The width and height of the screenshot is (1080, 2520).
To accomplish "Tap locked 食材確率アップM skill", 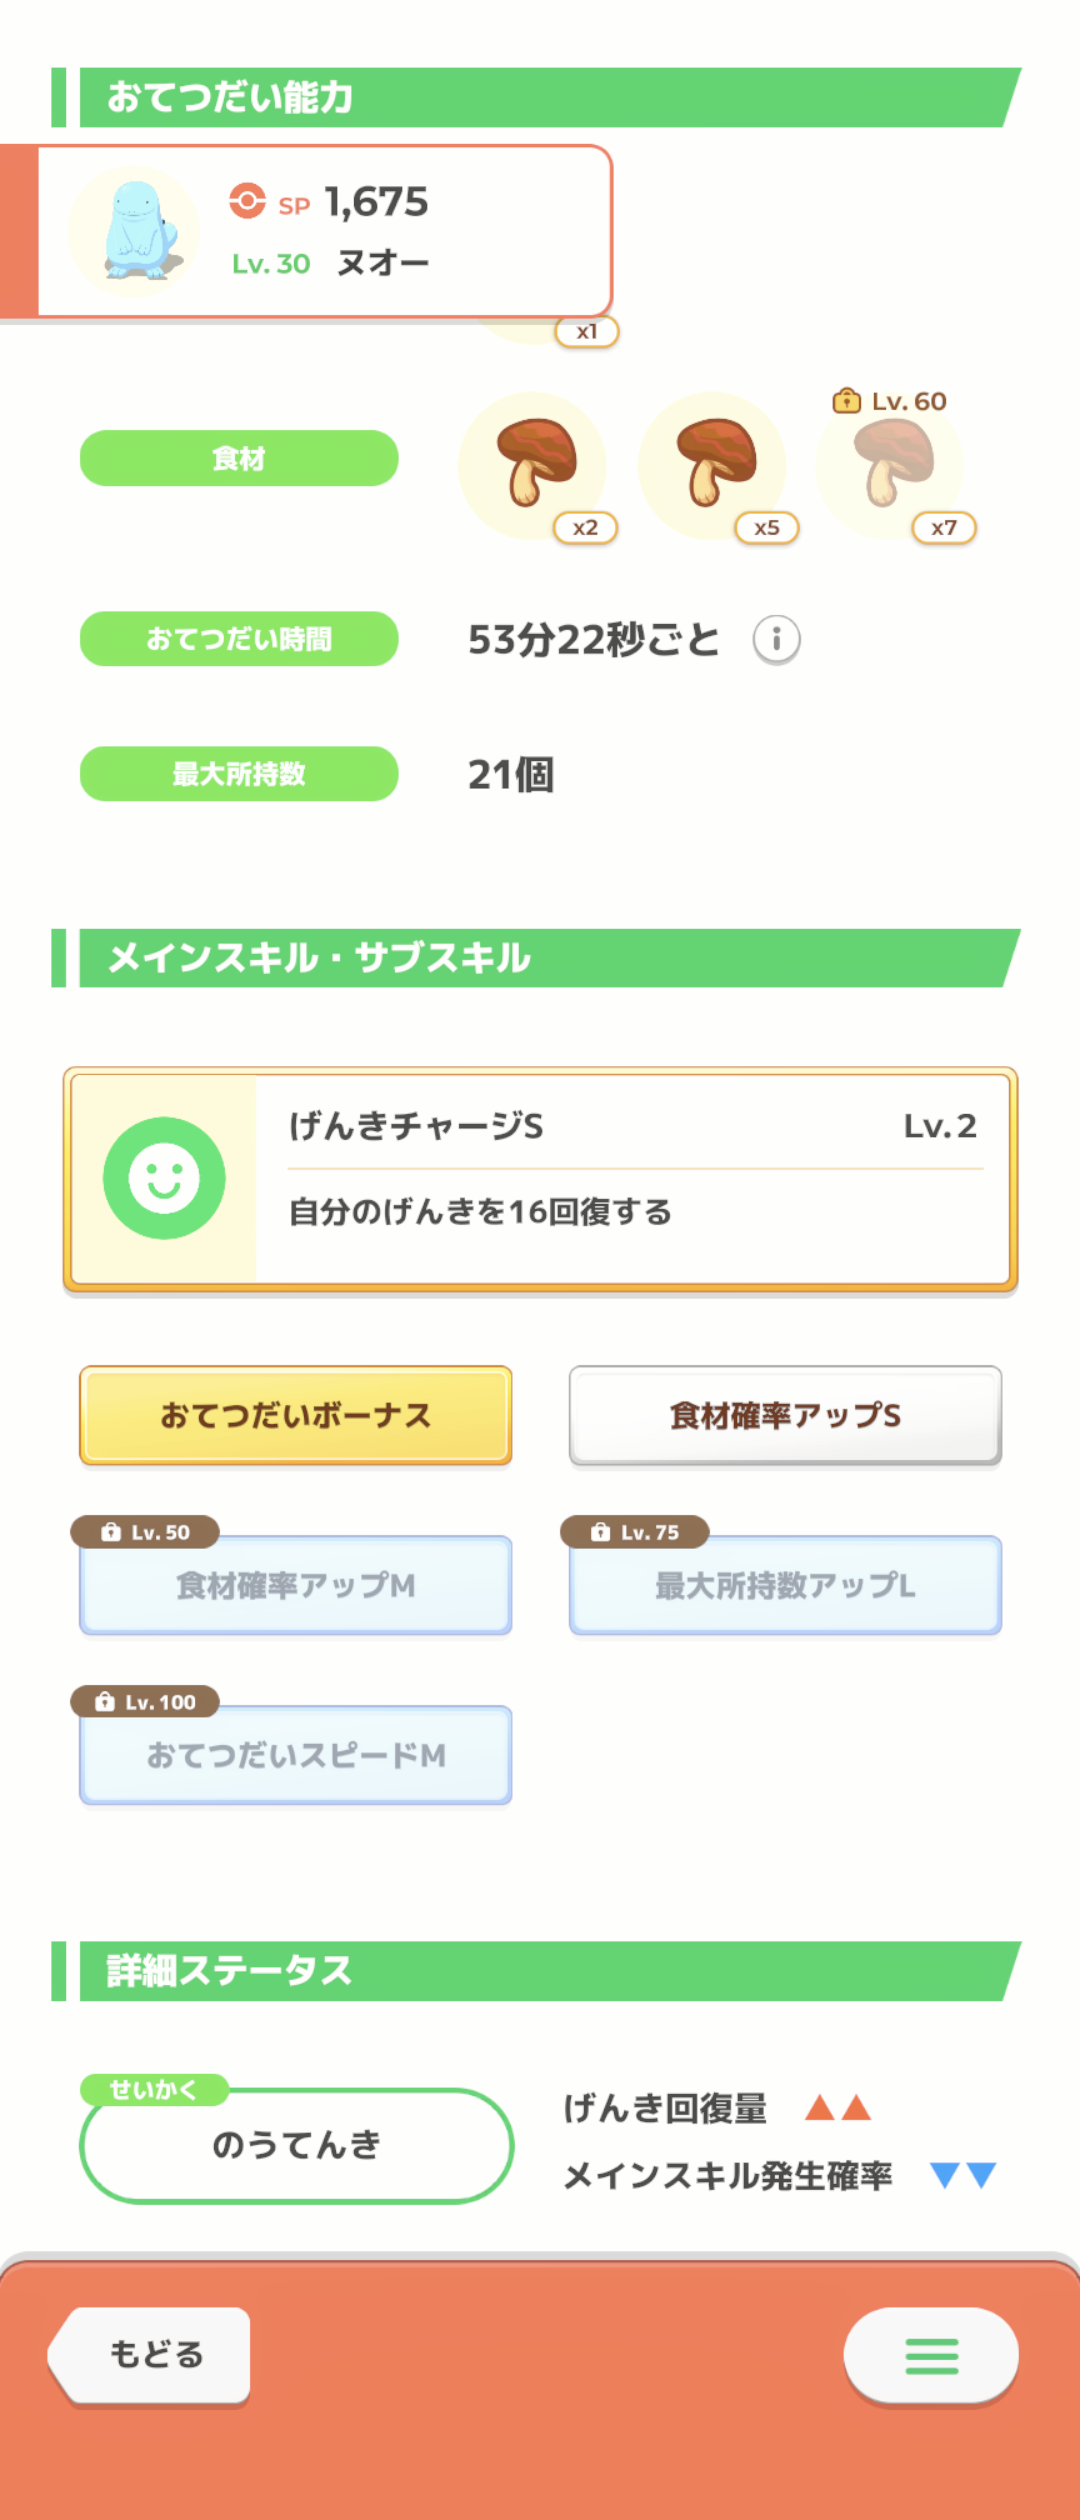I will tap(296, 1585).
